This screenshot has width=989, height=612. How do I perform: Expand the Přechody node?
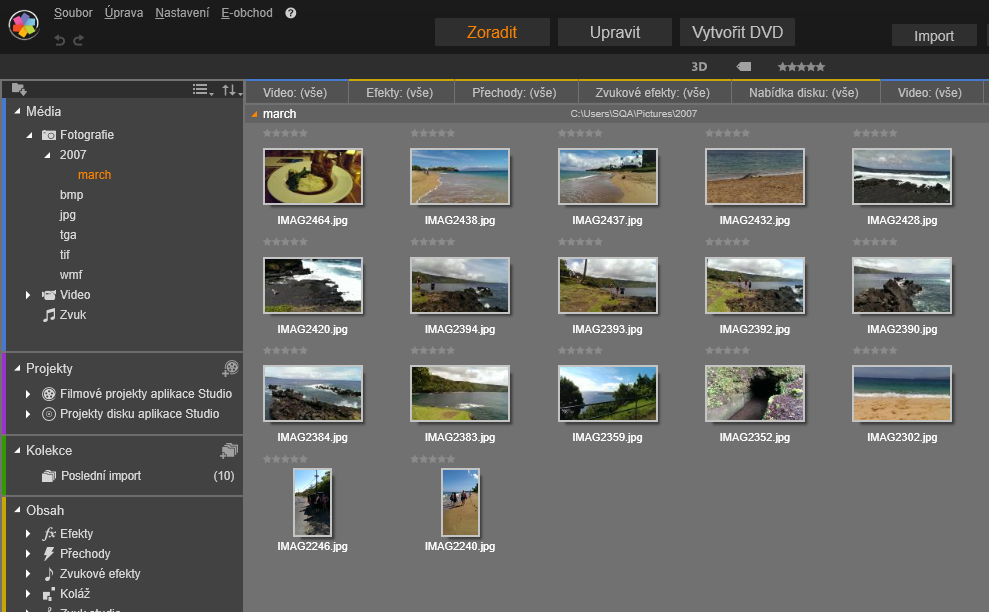click(x=28, y=554)
